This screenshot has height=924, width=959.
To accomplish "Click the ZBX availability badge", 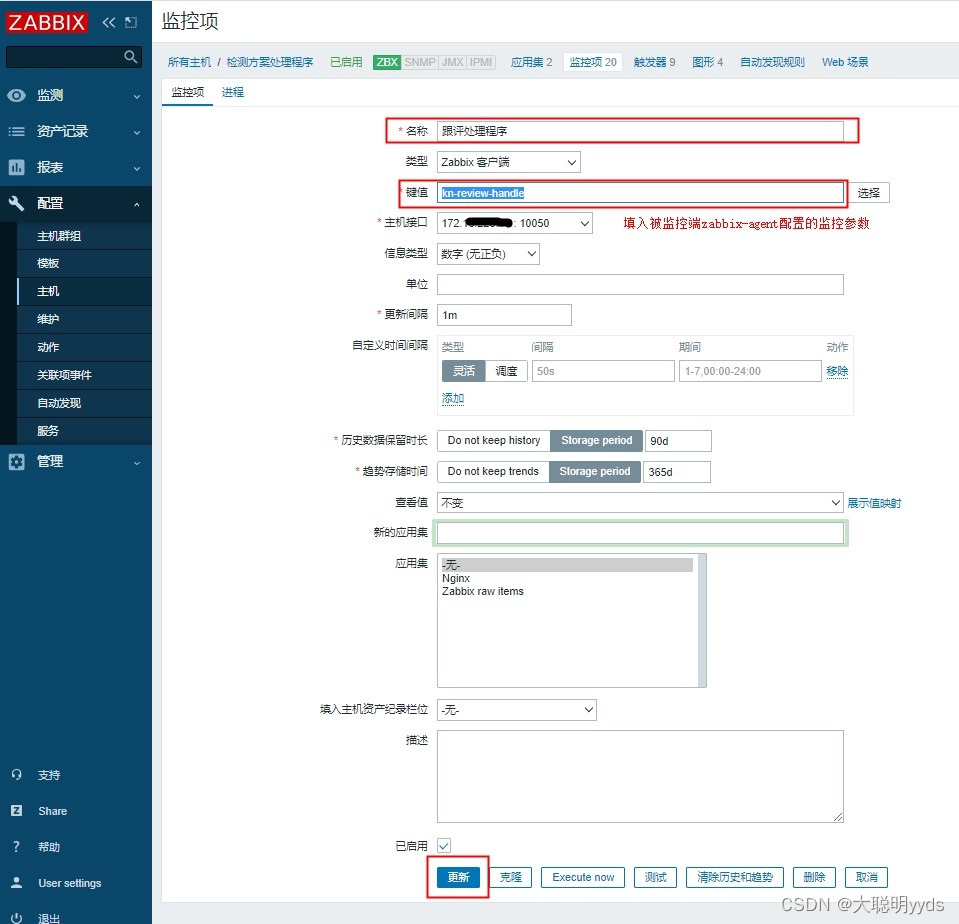I will (x=387, y=62).
